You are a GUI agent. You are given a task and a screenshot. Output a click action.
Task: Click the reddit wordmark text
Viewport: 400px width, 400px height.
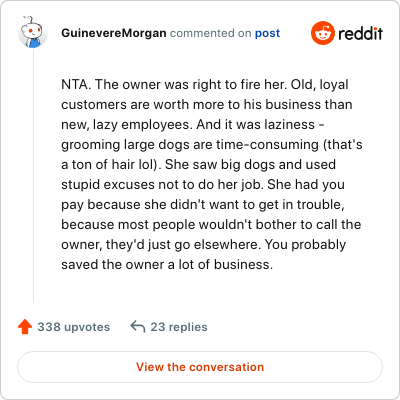tap(361, 33)
